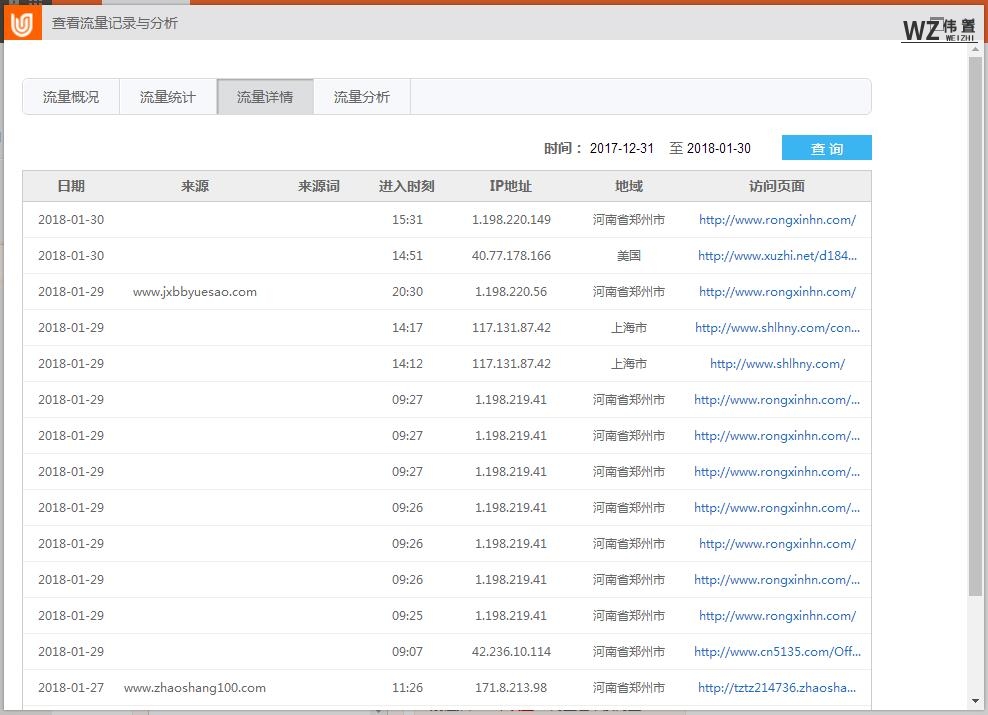Image resolution: width=988 pixels, height=715 pixels.
Task: Click the IP地址 column header
Action: [510, 186]
